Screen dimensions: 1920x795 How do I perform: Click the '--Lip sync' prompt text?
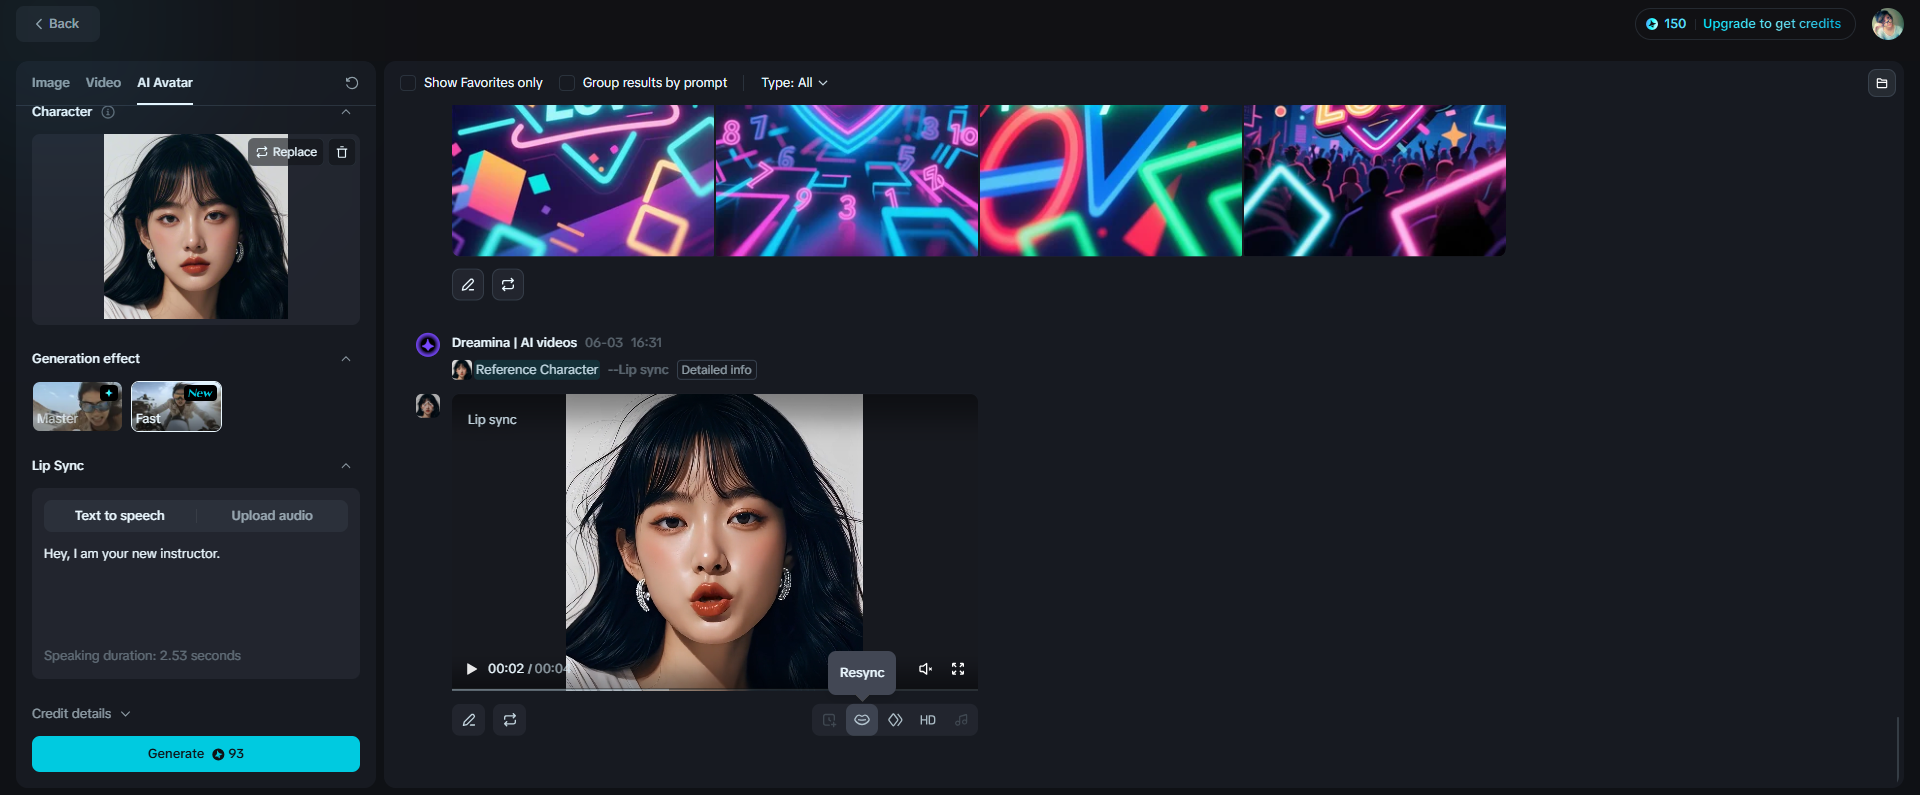coord(638,370)
